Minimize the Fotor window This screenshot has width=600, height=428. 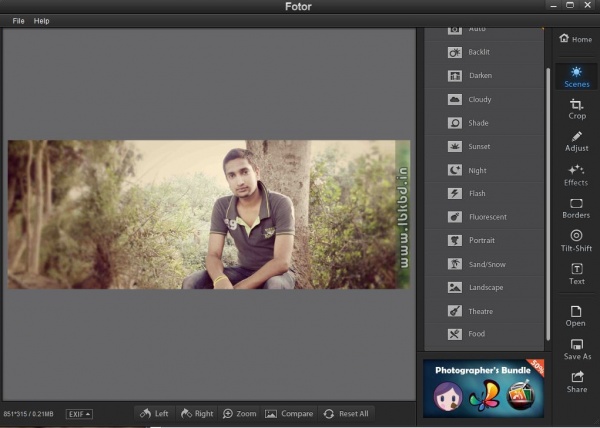tap(553, 5)
